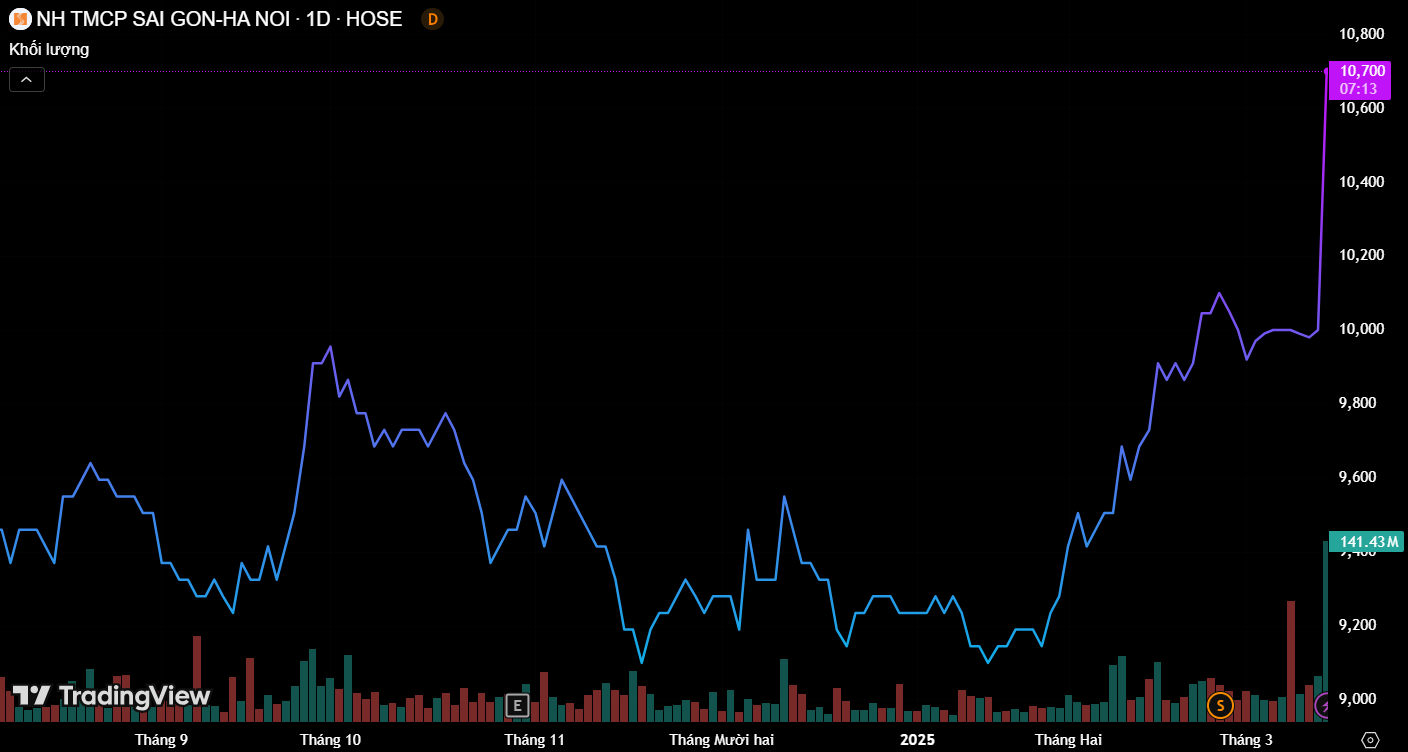Click the Tháng Hai time axis label
The image size is (1408, 752).
pyautogui.click(x=1068, y=740)
